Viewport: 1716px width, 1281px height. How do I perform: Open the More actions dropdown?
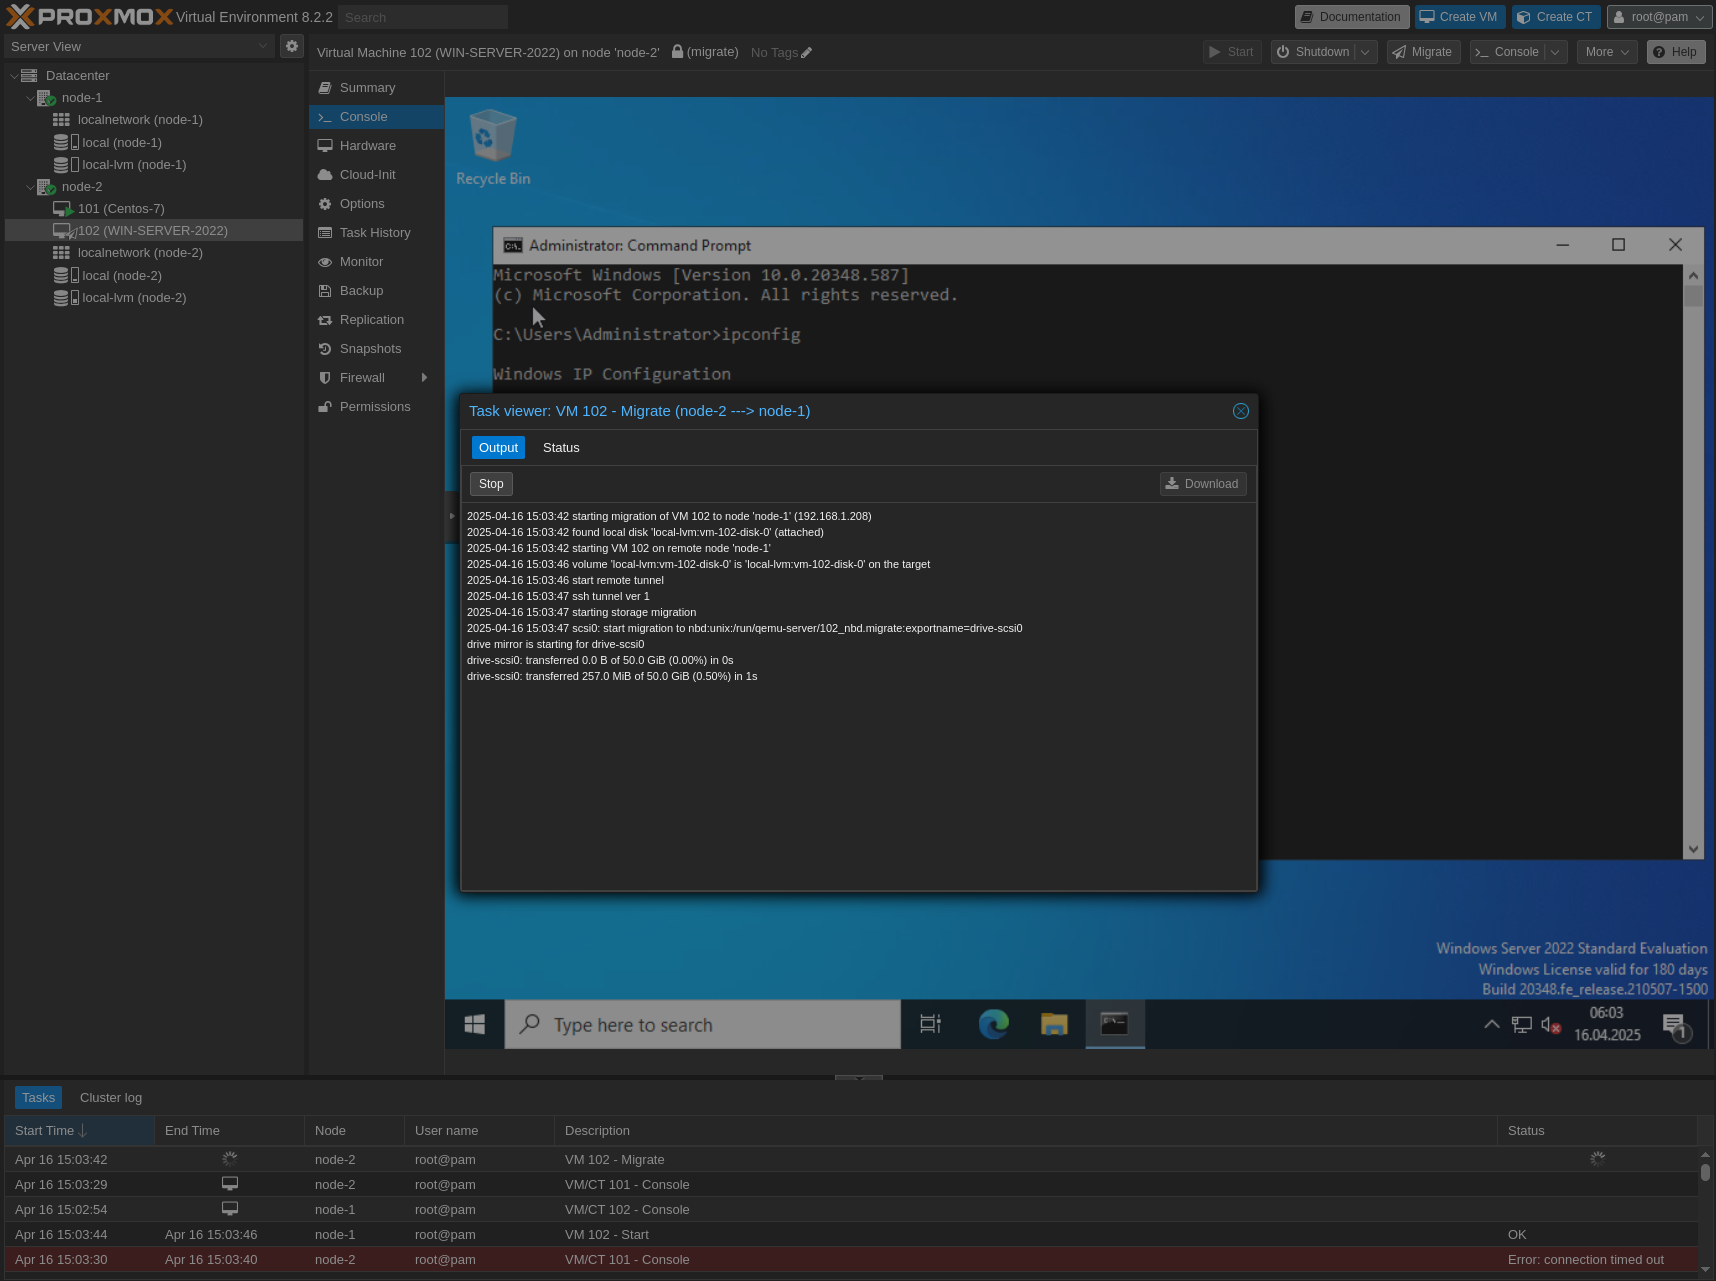[x=1605, y=52]
